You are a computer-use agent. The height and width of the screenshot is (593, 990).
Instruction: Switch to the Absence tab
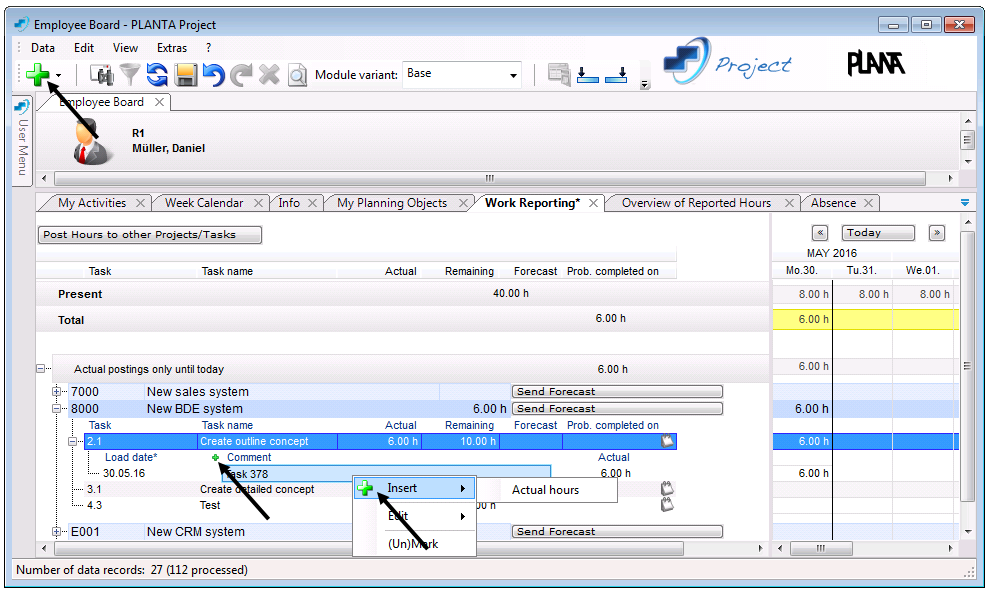[x=833, y=203]
